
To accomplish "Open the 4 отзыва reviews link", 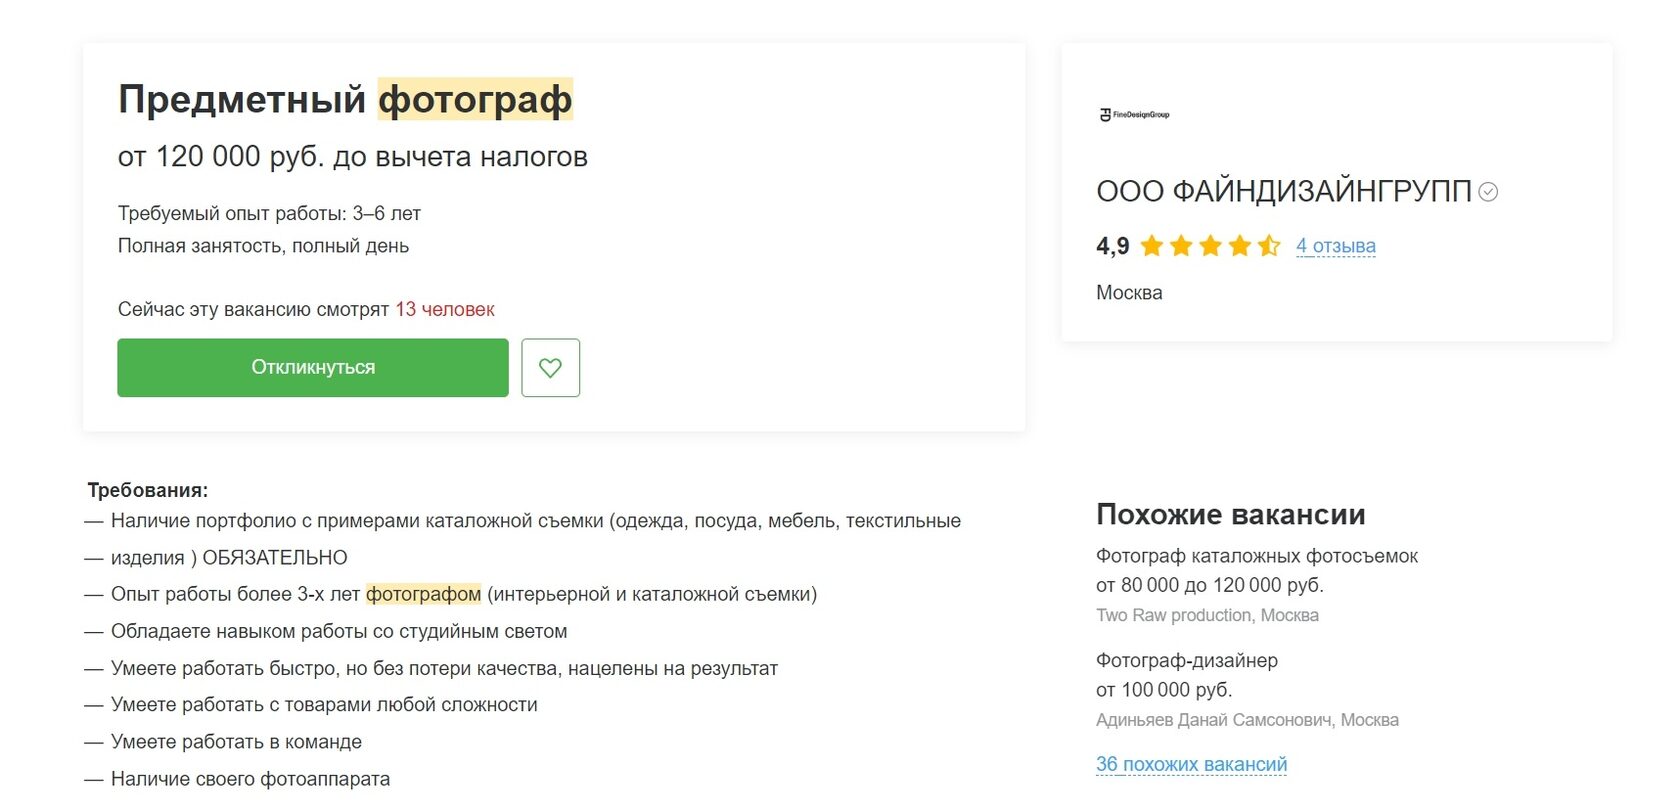I will pyautogui.click(x=1335, y=246).
